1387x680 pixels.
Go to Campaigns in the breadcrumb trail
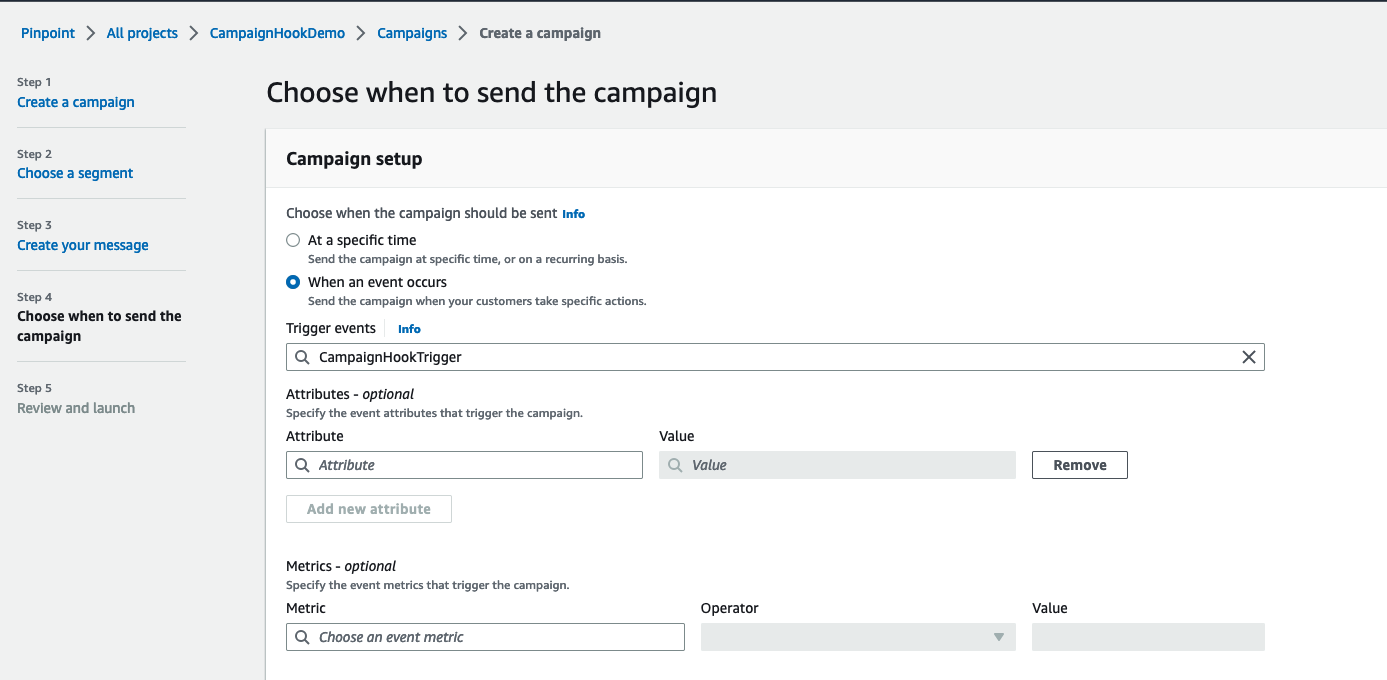coord(411,33)
